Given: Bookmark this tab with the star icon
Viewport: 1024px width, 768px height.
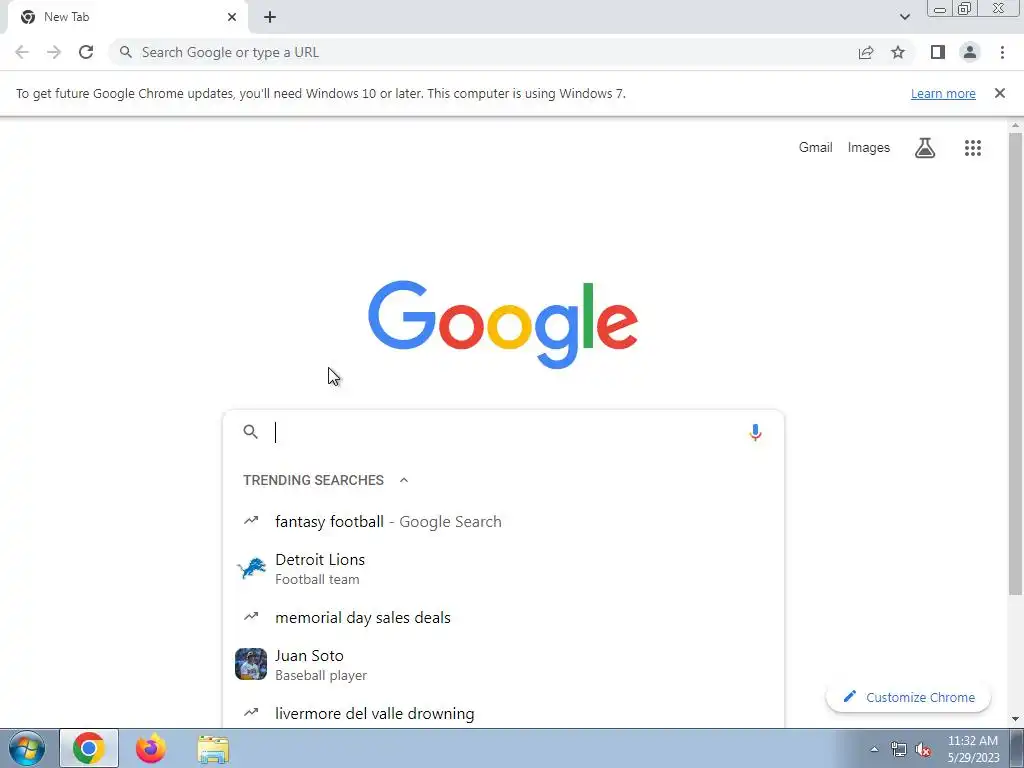Looking at the screenshot, I should pos(898,52).
